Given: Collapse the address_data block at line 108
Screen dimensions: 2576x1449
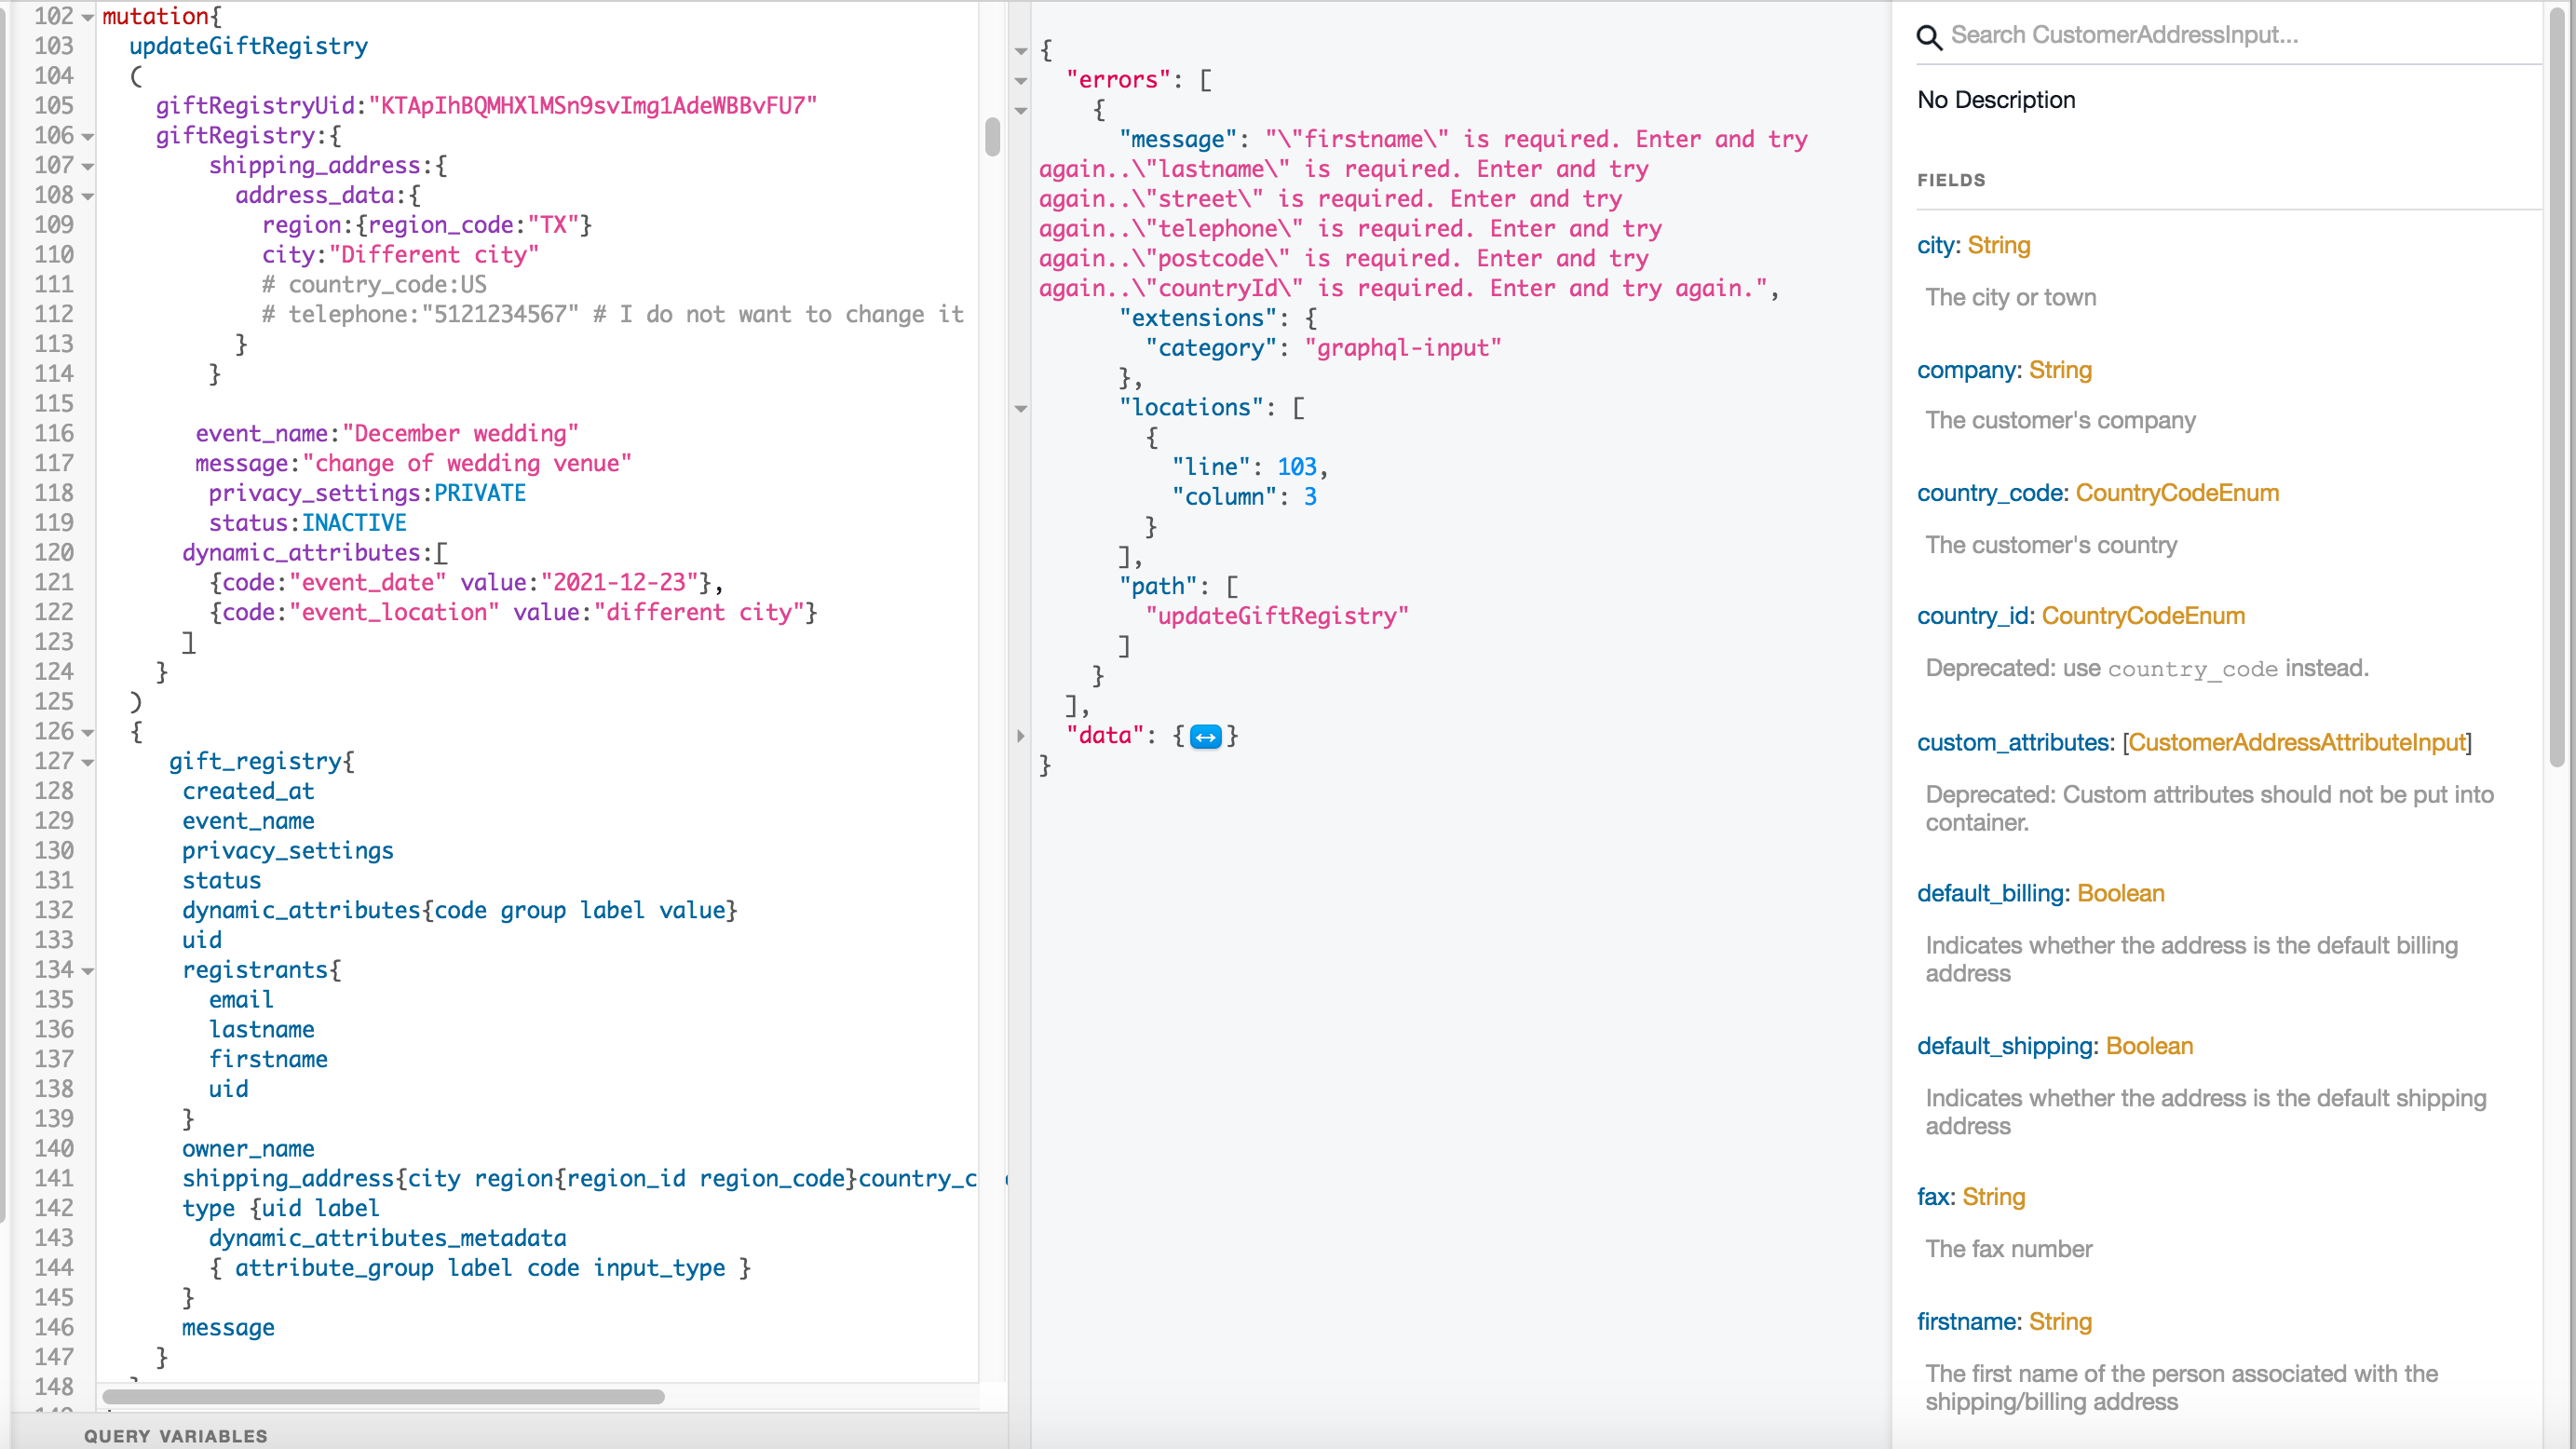Looking at the screenshot, I should tap(88, 197).
